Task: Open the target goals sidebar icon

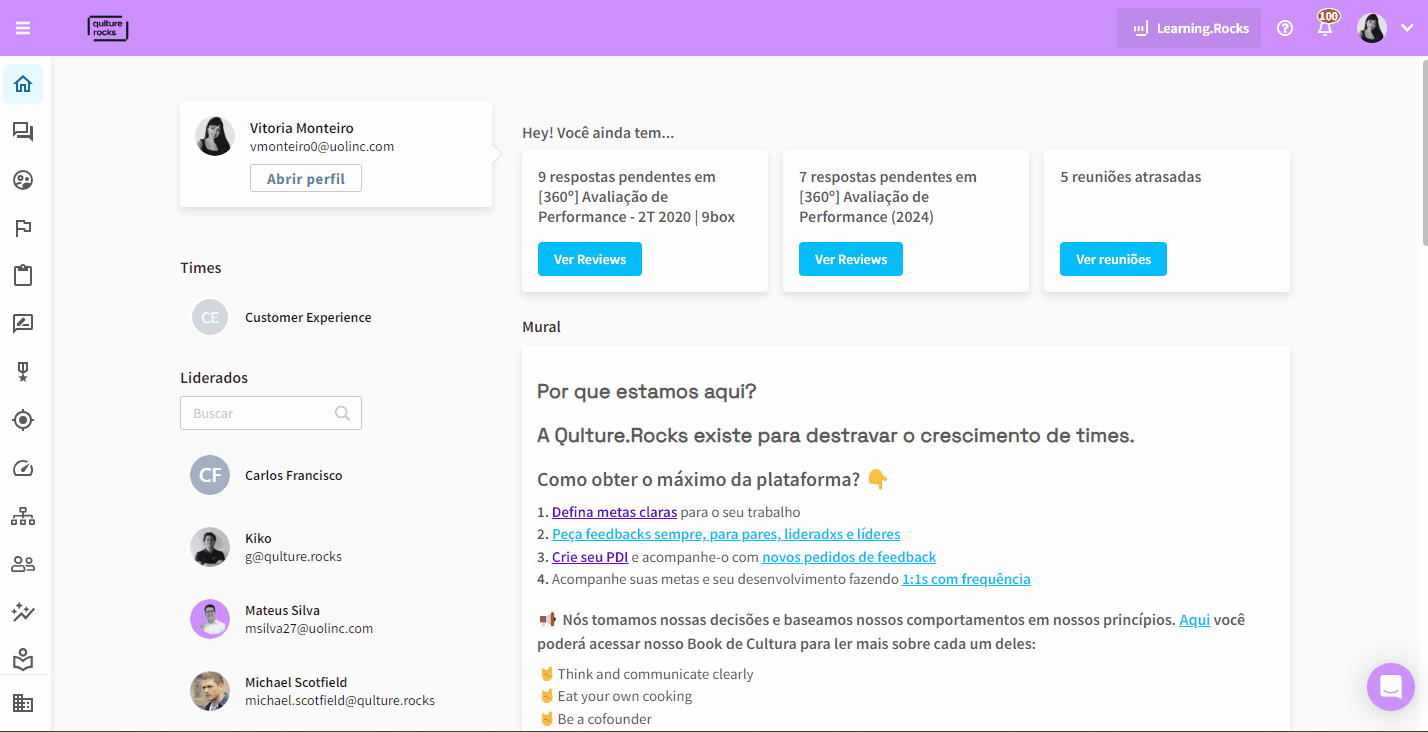Action: point(23,420)
